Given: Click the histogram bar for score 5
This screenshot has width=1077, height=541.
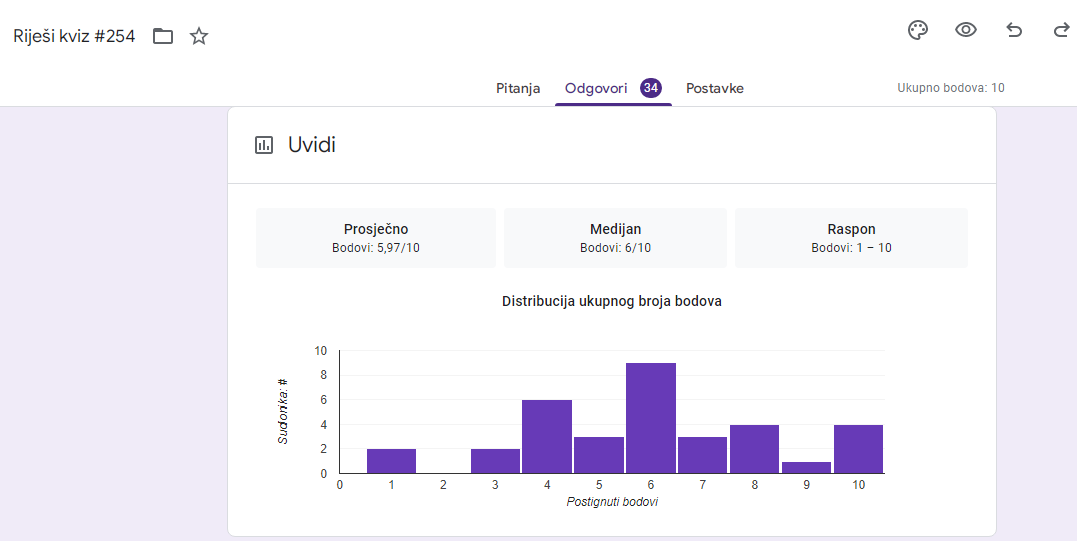Looking at the screenshot, I should pos(599,455).
